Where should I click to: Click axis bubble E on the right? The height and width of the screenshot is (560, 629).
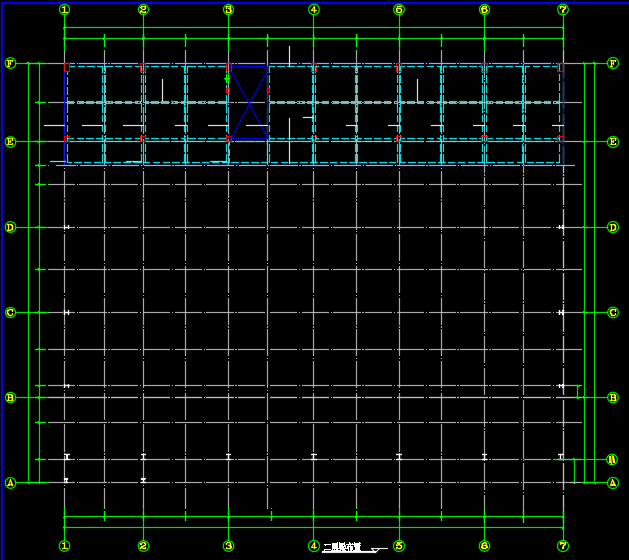click(613, 142)
